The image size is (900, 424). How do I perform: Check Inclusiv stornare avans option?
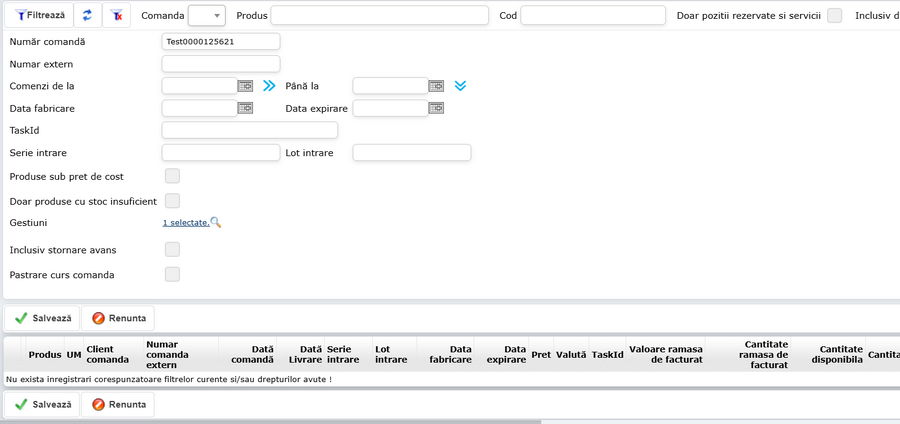(172, 249)
